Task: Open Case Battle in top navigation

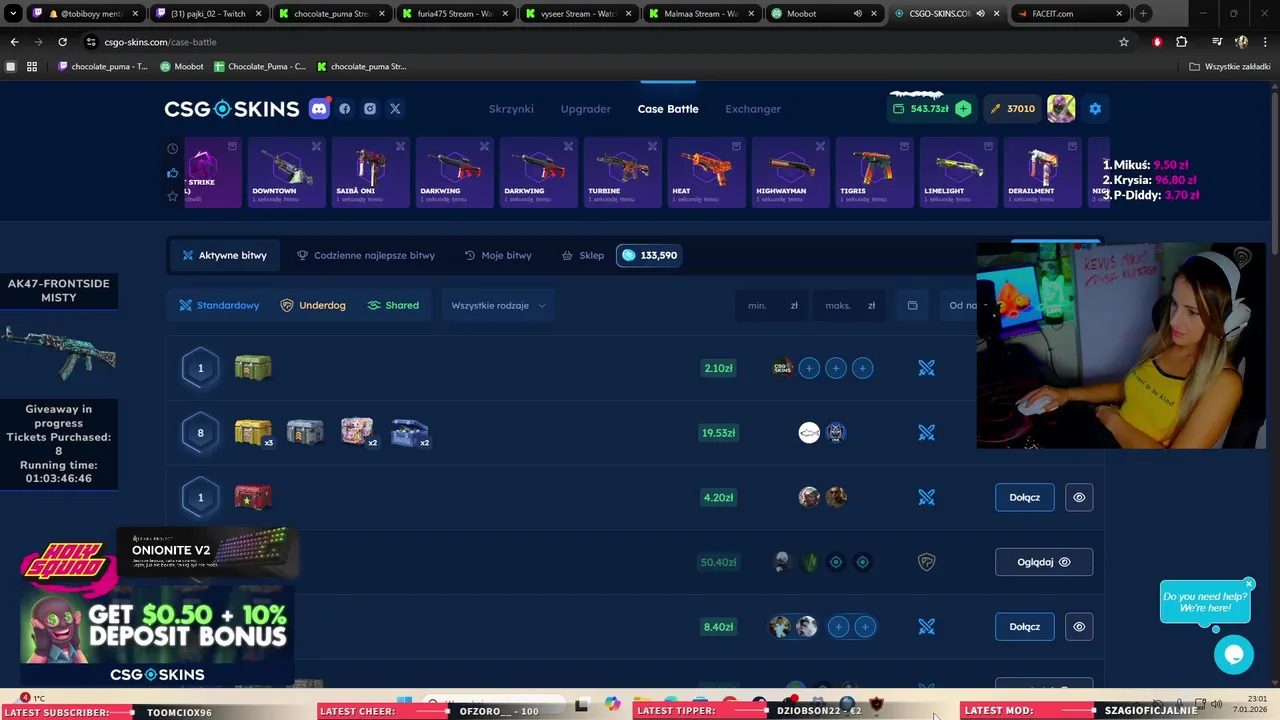Action: (x=668, y=109)
